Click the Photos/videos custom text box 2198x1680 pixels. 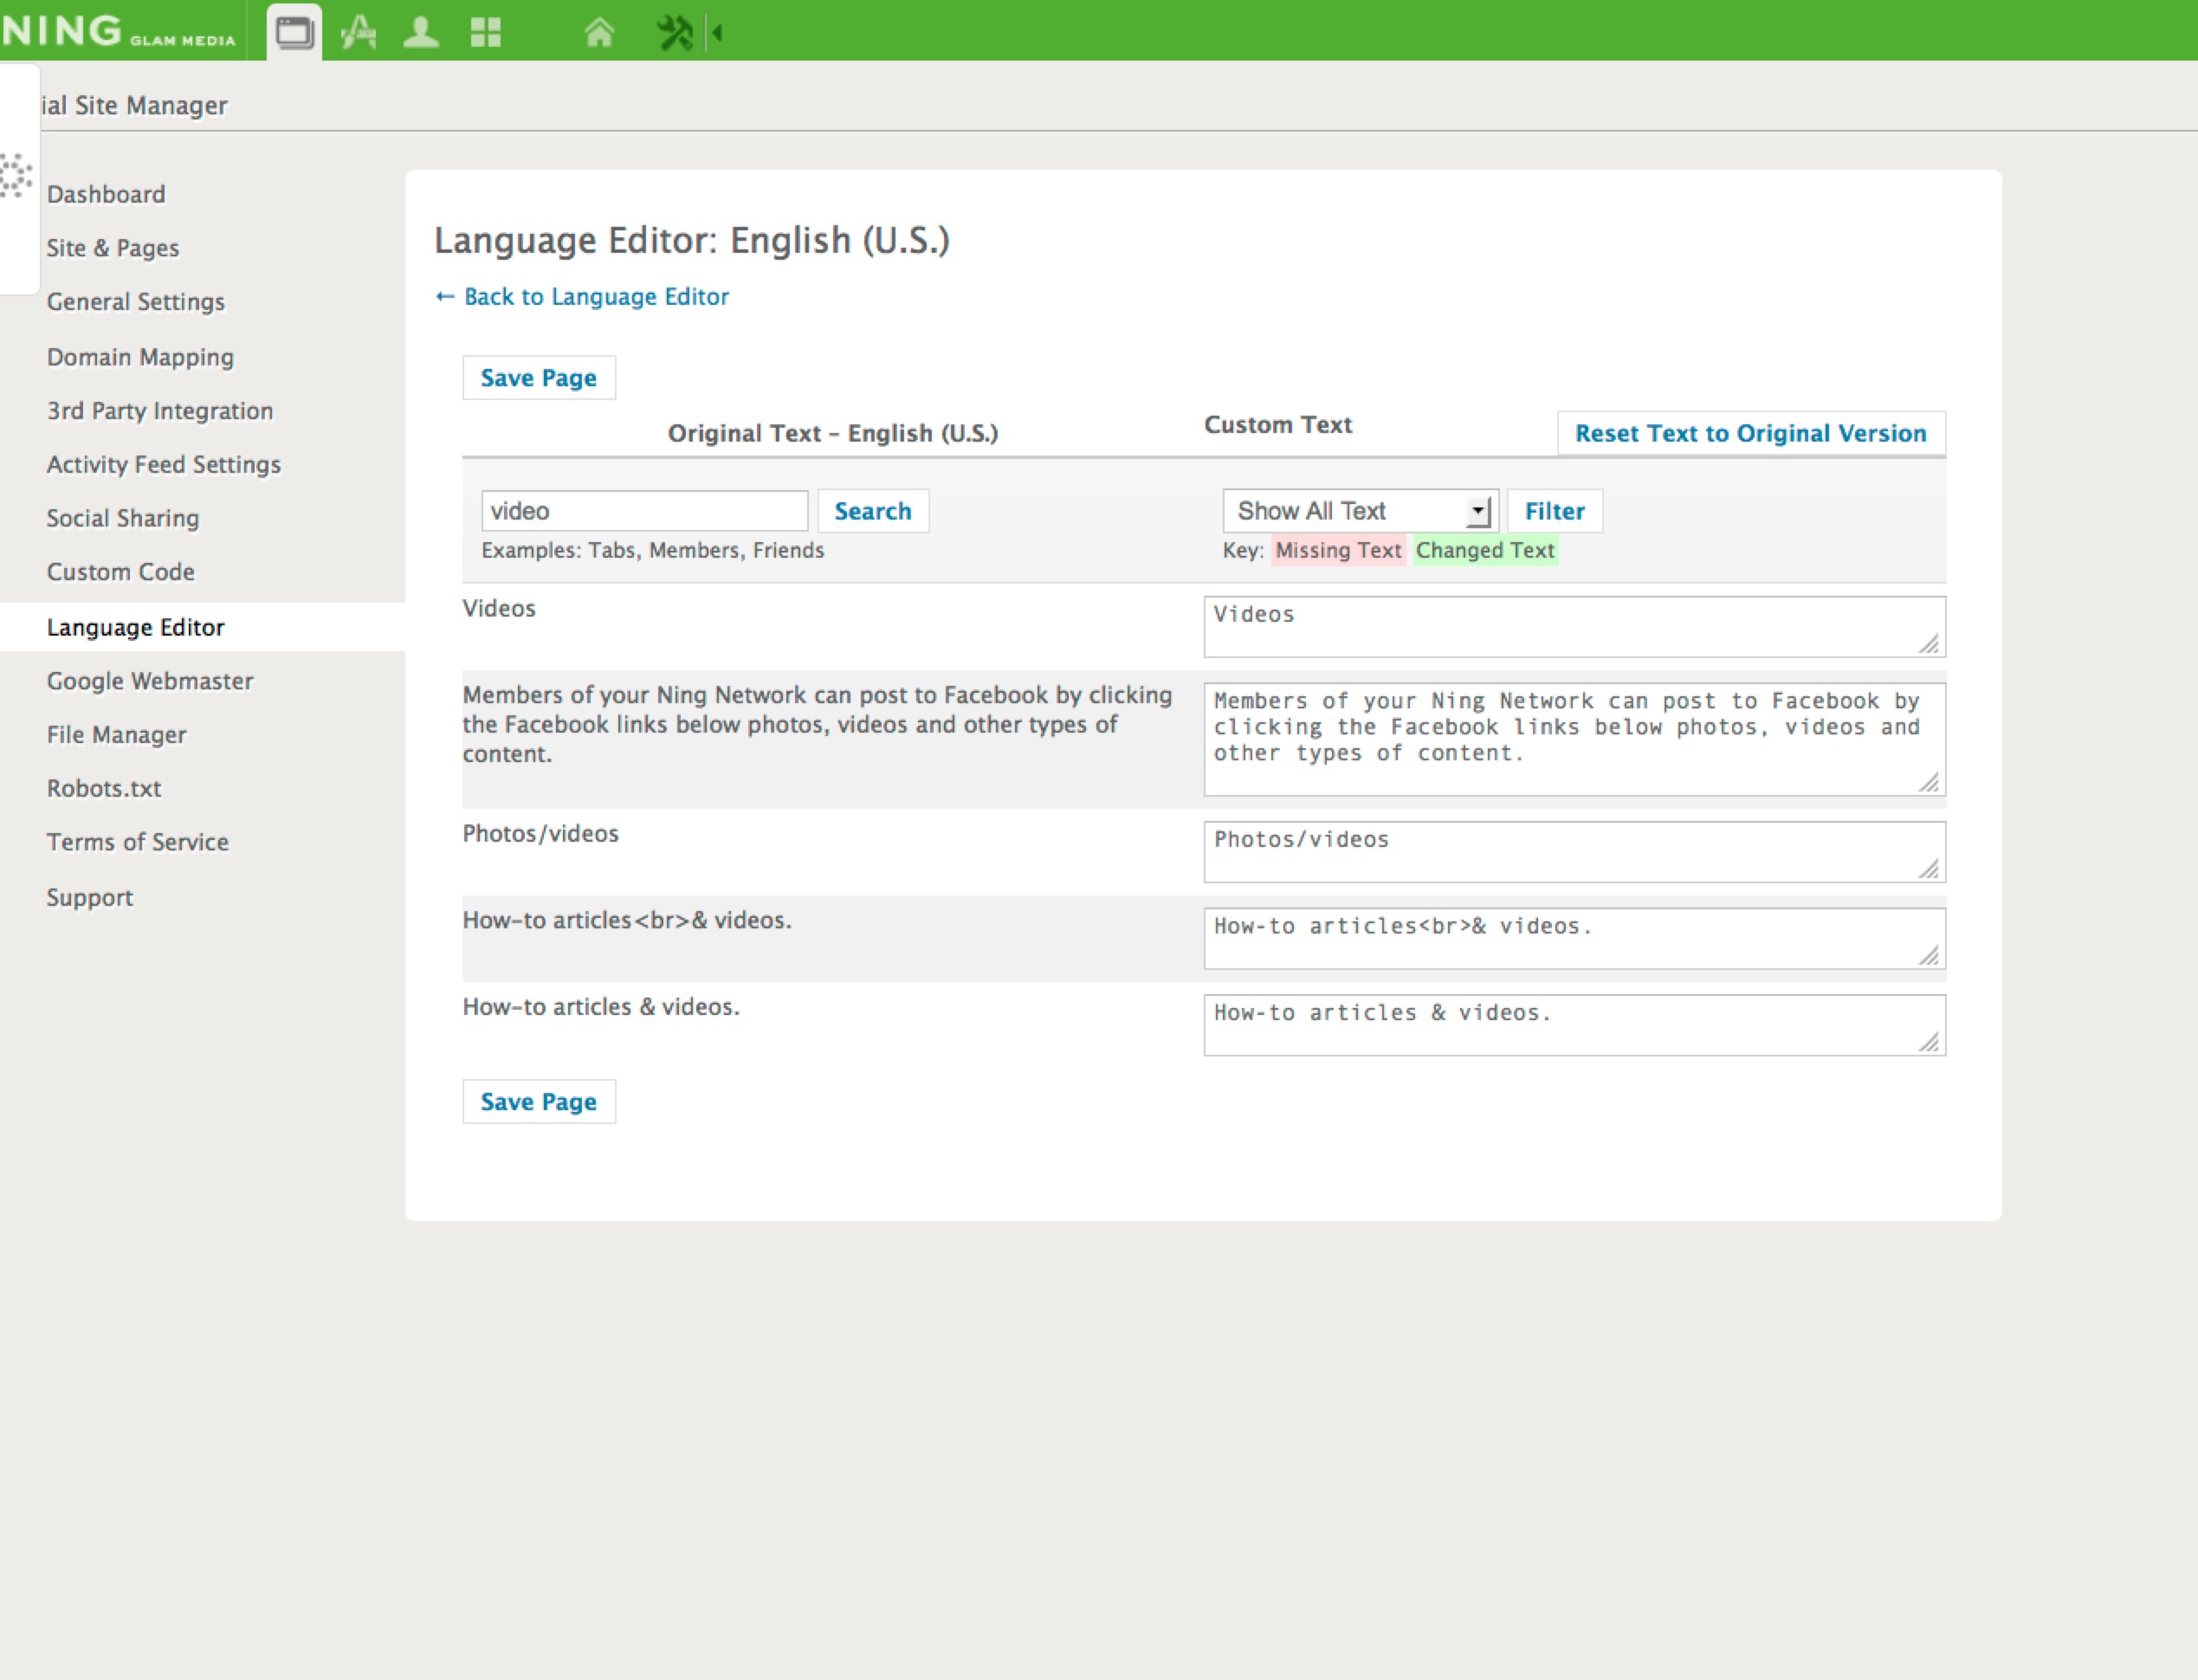coord(1575,852)
